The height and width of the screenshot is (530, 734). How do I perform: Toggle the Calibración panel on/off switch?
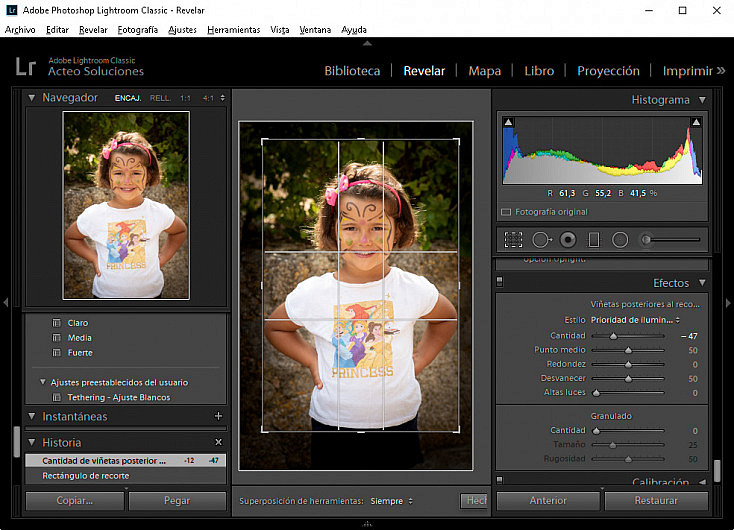(499, 479)
